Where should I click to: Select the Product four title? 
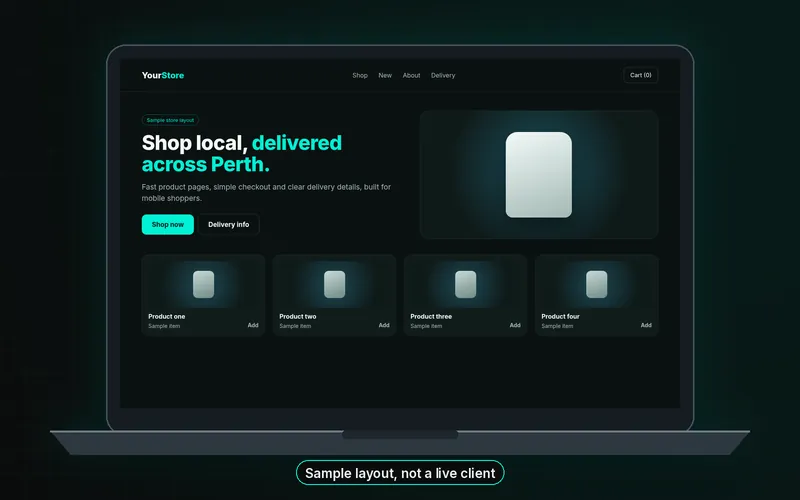click(x=561, y=316)
